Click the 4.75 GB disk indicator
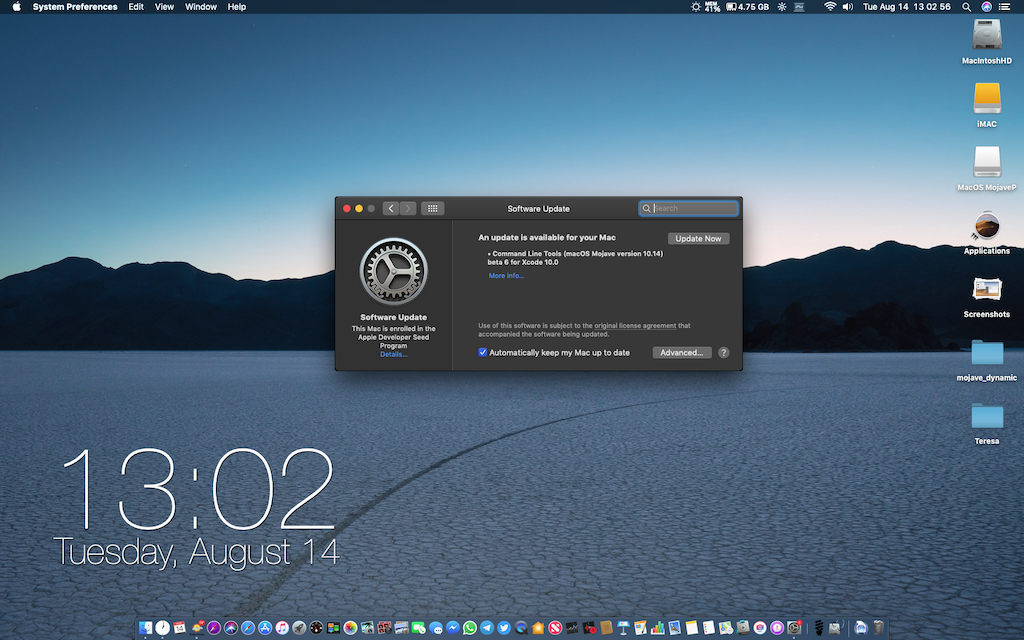This screenshot has height=640, width=1024. (x=748, y=7)
